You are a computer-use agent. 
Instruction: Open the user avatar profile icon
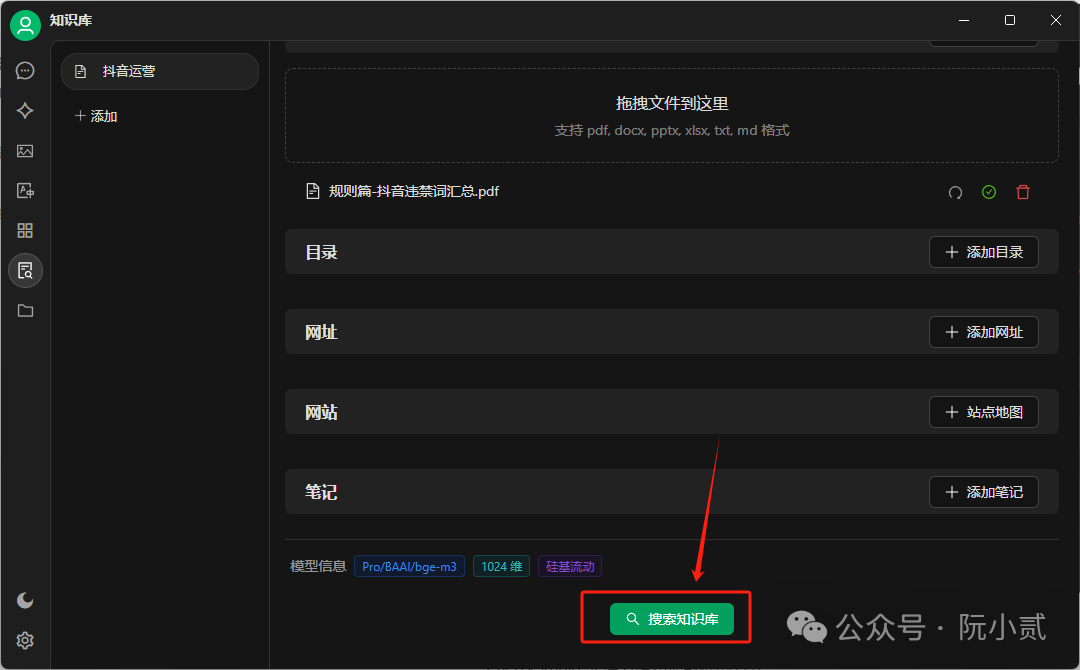click(x=25, y=25)
